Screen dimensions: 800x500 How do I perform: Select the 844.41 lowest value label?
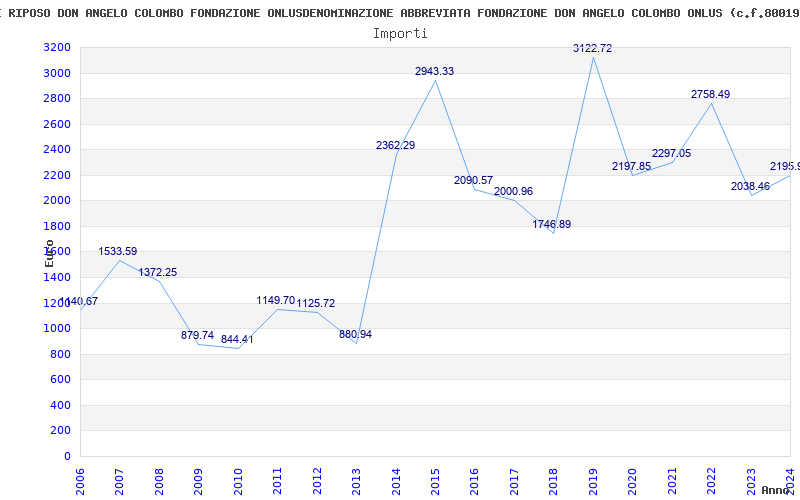point(237,340)
